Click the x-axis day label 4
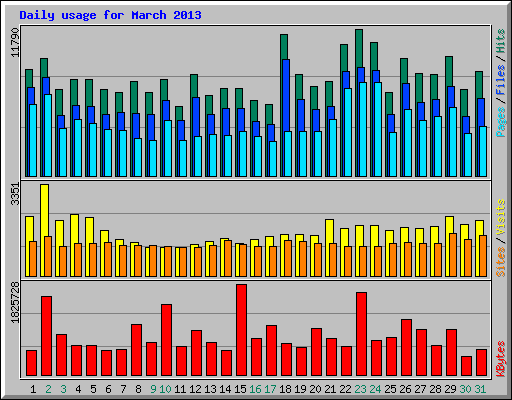512x400 pixels. (78, 389)
